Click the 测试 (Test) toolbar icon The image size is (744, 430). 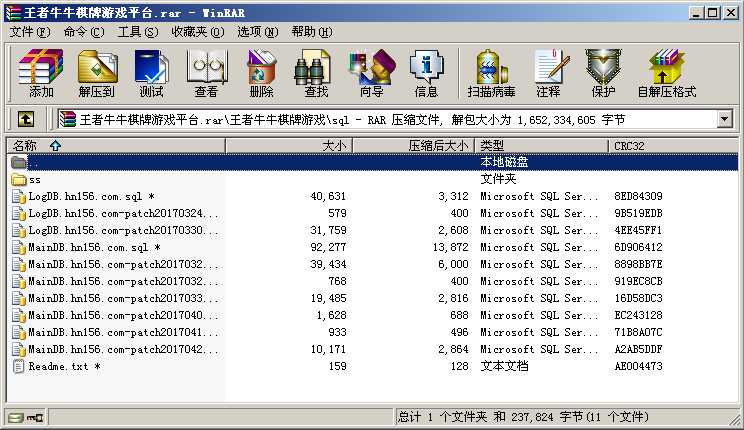tap(151, 67)
